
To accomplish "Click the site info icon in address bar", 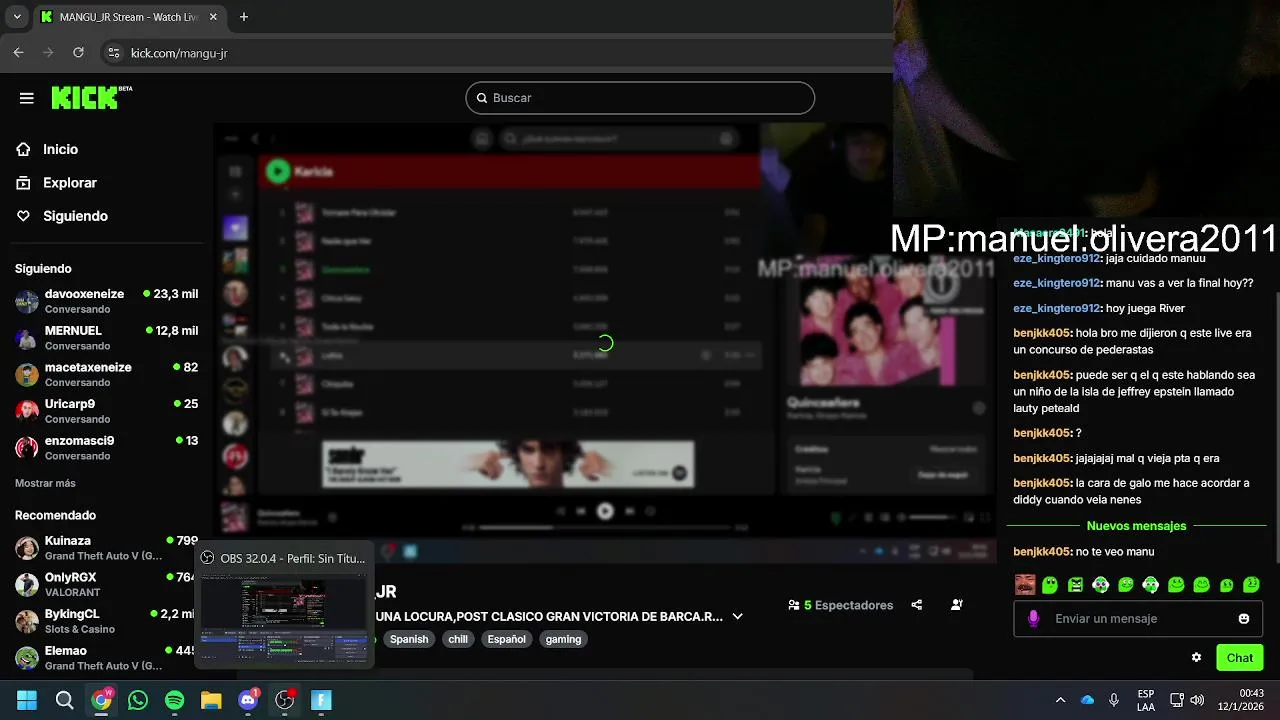I will coord(114,53).
